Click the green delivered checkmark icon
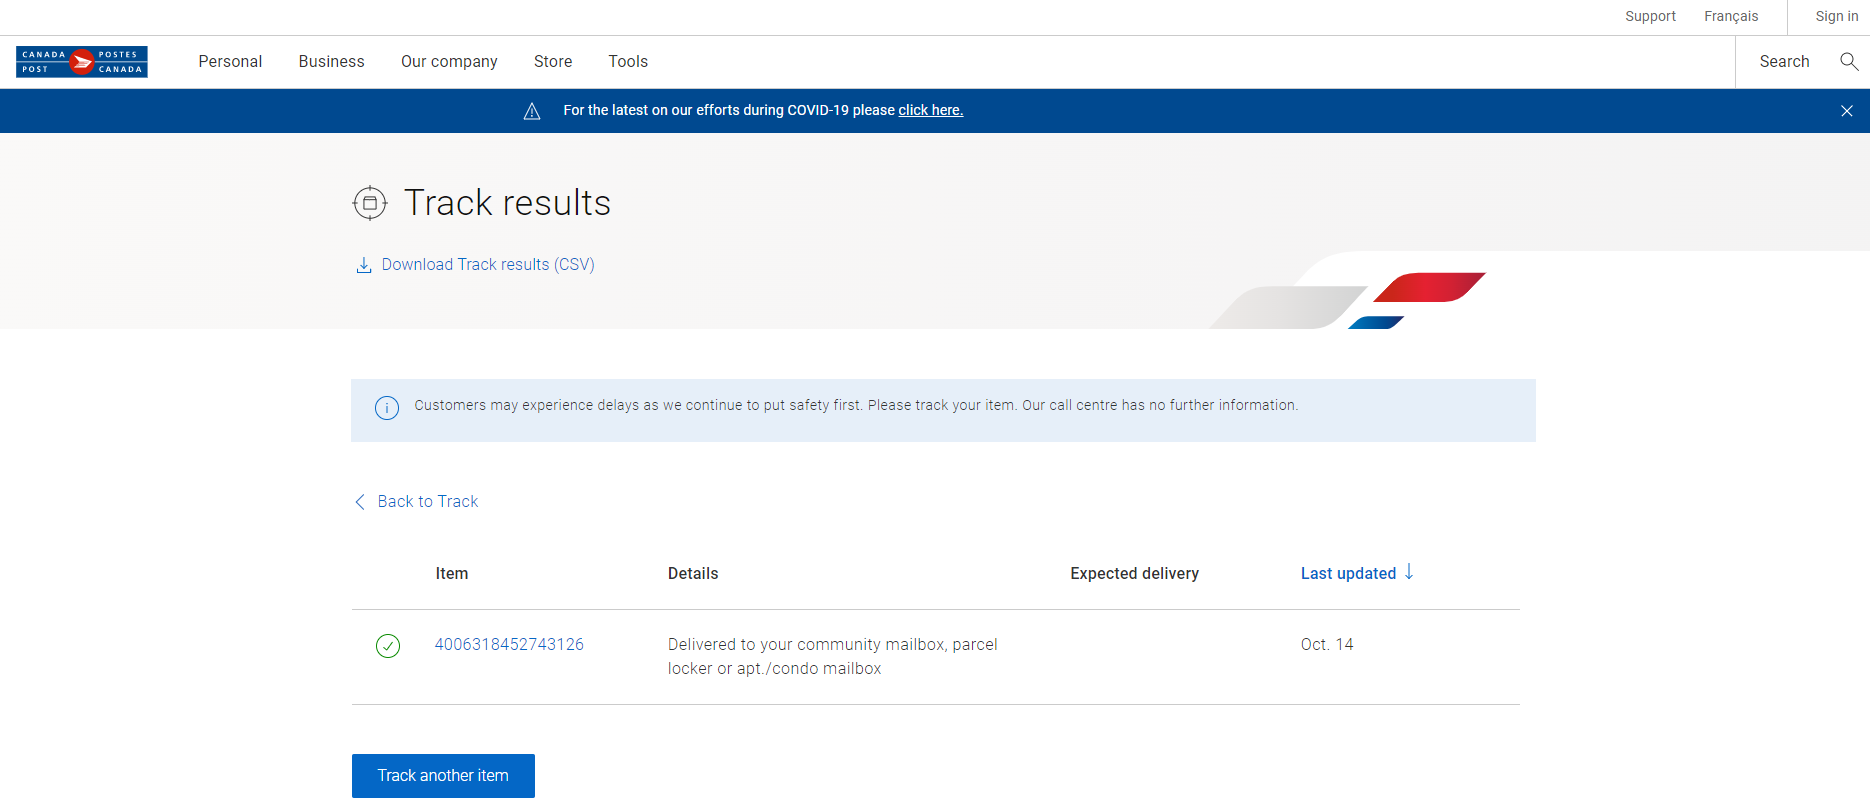Screen dimensions: 1870x812 tap(388, 646)
